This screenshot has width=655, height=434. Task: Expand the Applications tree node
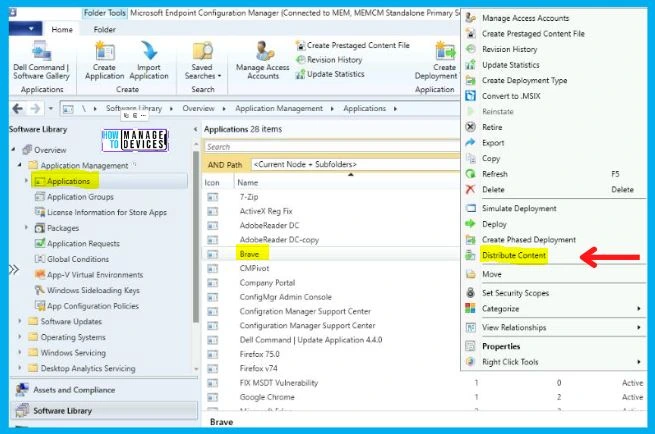click(x=26, y=180)
